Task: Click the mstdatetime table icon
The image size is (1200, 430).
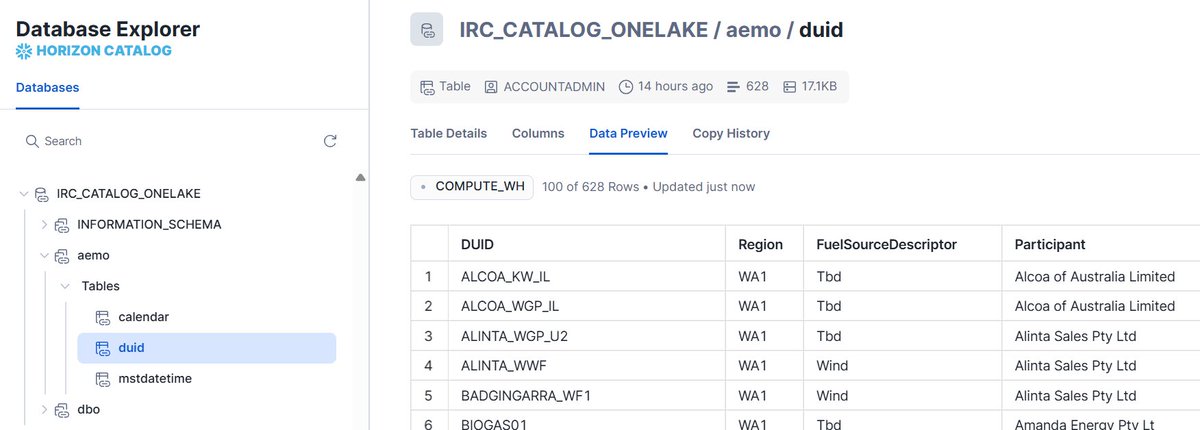Action: [x=103, y=379]
